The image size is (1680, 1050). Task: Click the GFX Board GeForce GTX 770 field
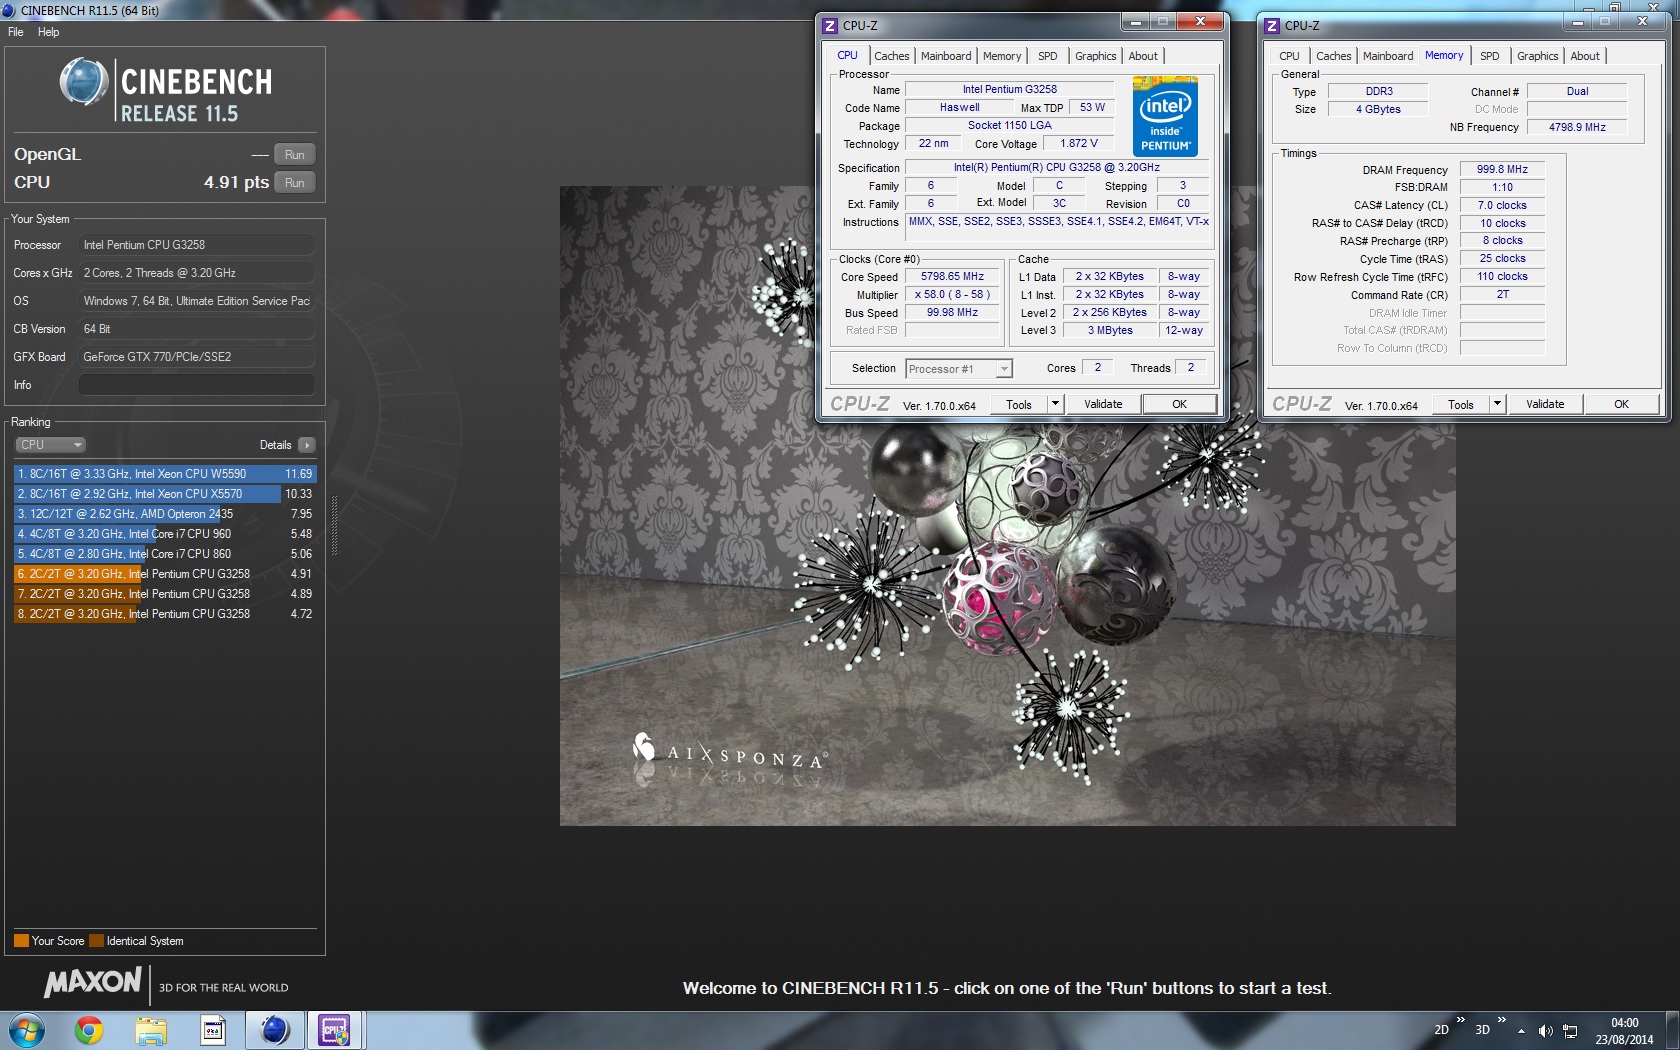[197, 357]
